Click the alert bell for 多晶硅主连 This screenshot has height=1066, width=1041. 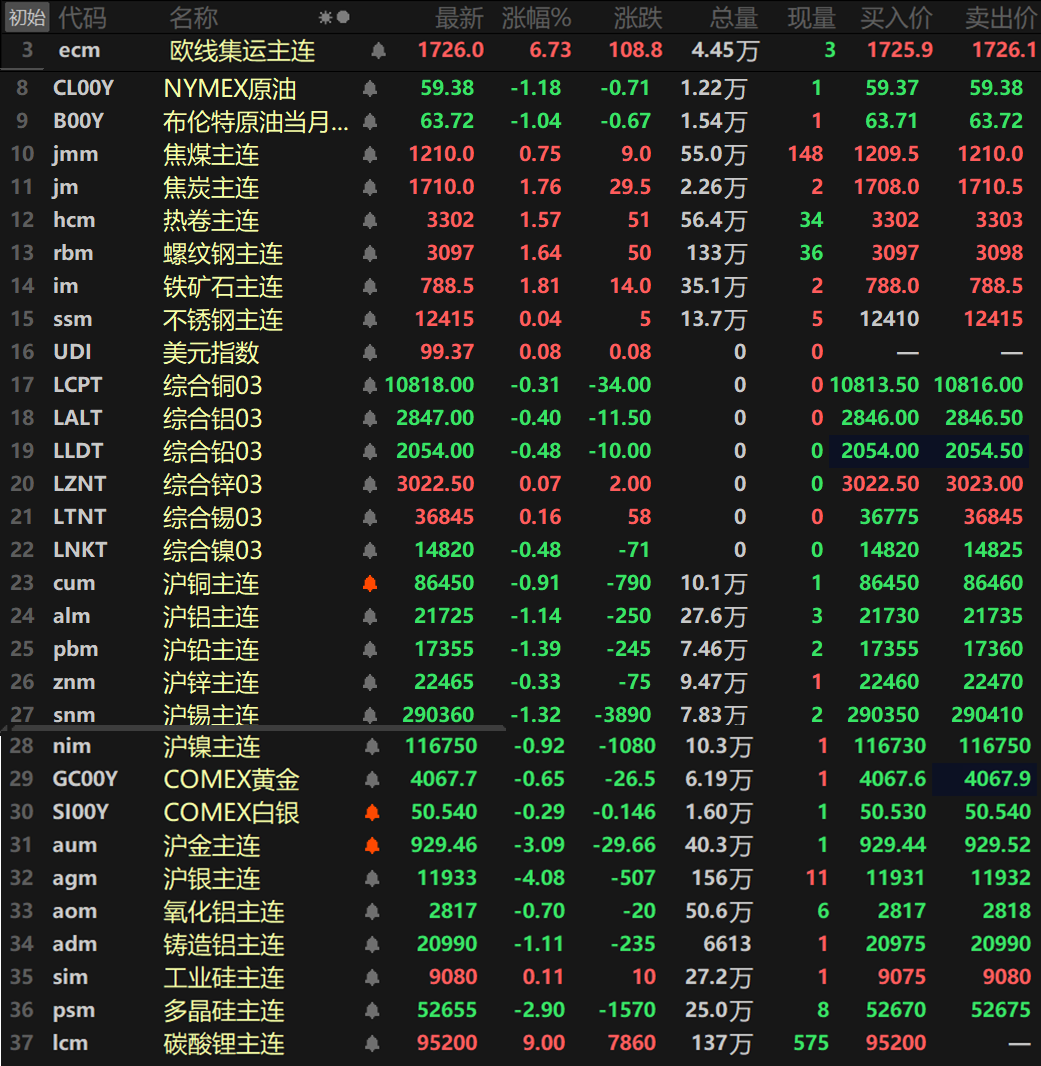point(369,1010)
